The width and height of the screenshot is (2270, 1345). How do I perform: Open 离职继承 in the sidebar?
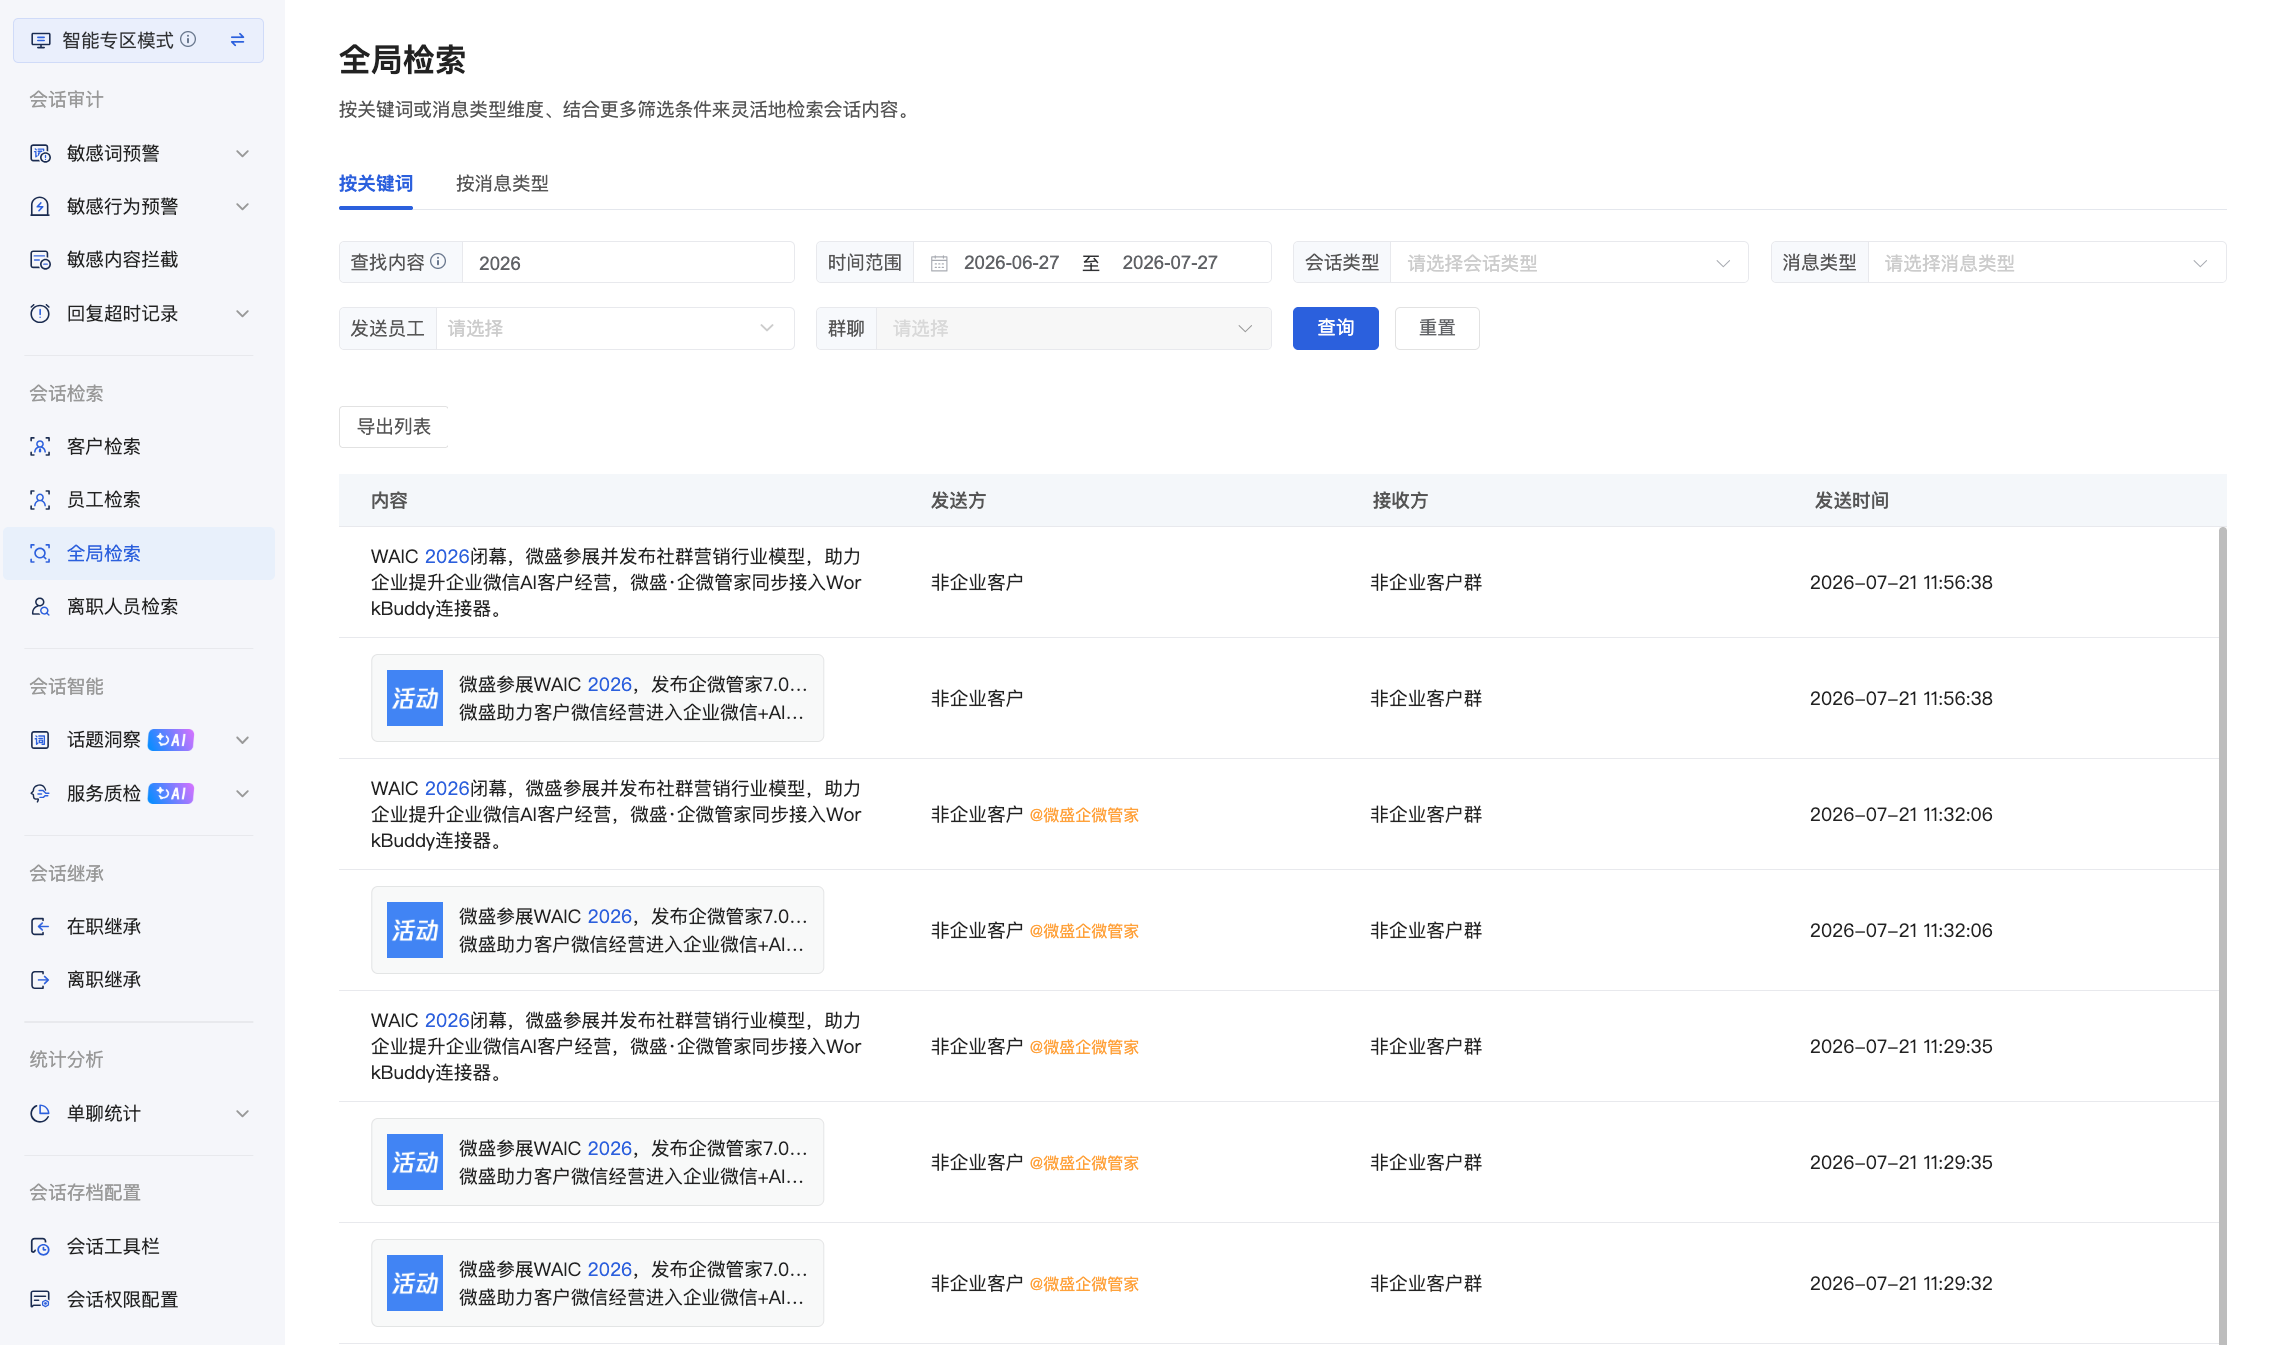[139, 979]
